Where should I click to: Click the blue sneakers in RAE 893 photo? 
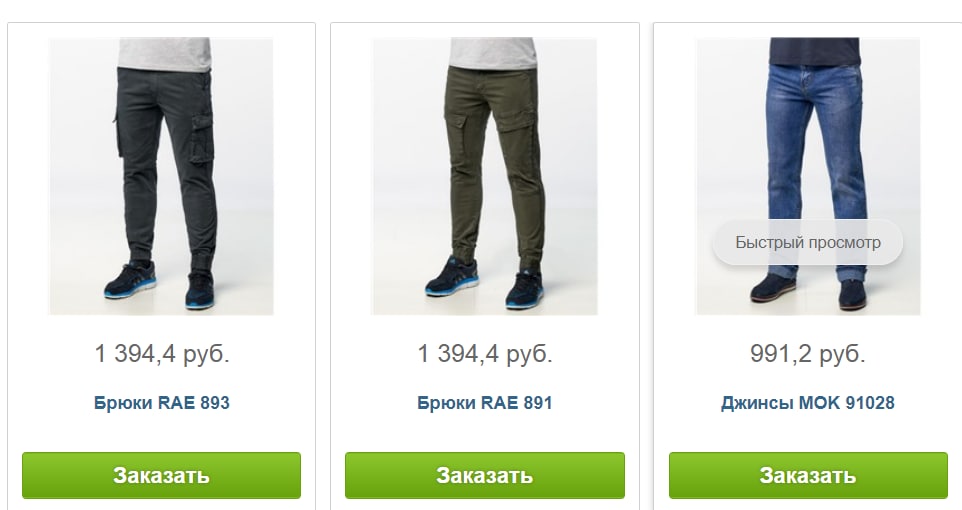click(x=160, y=284)
